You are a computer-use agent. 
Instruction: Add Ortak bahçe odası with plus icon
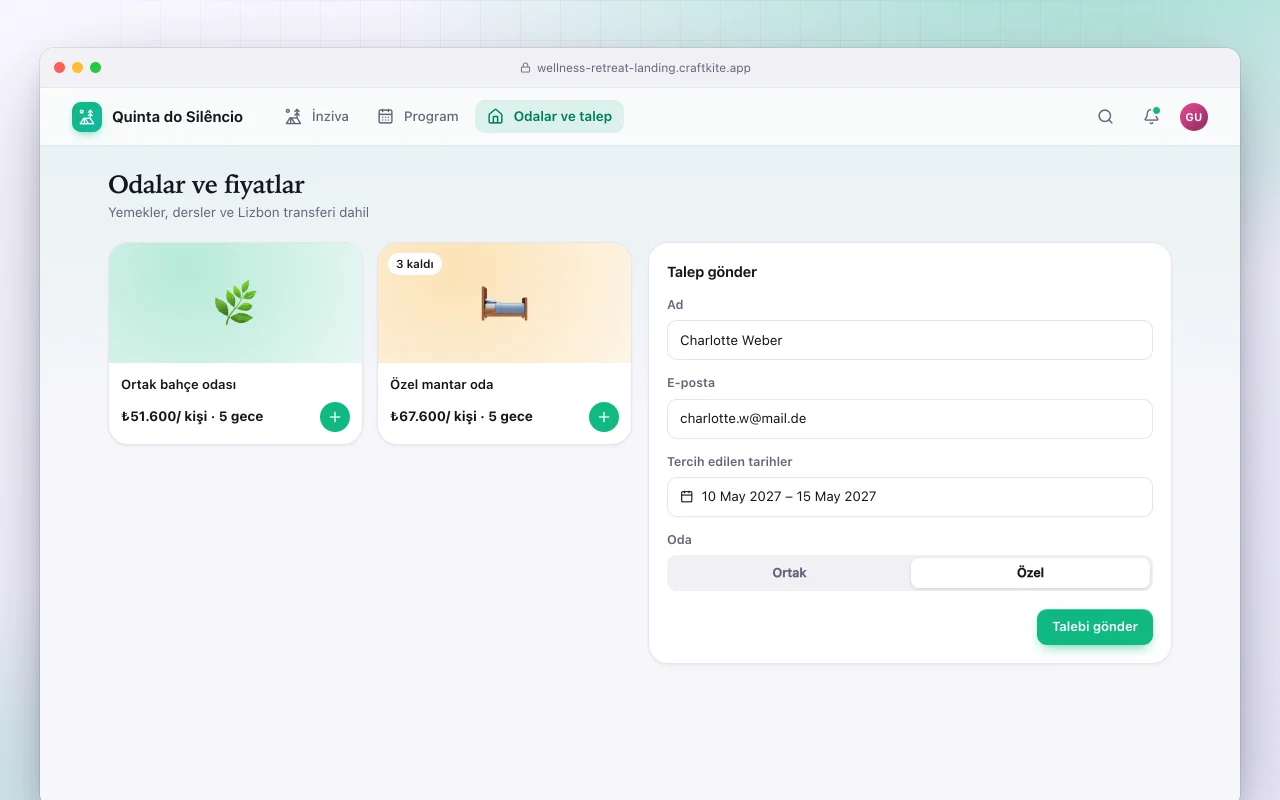coord(335,417)
